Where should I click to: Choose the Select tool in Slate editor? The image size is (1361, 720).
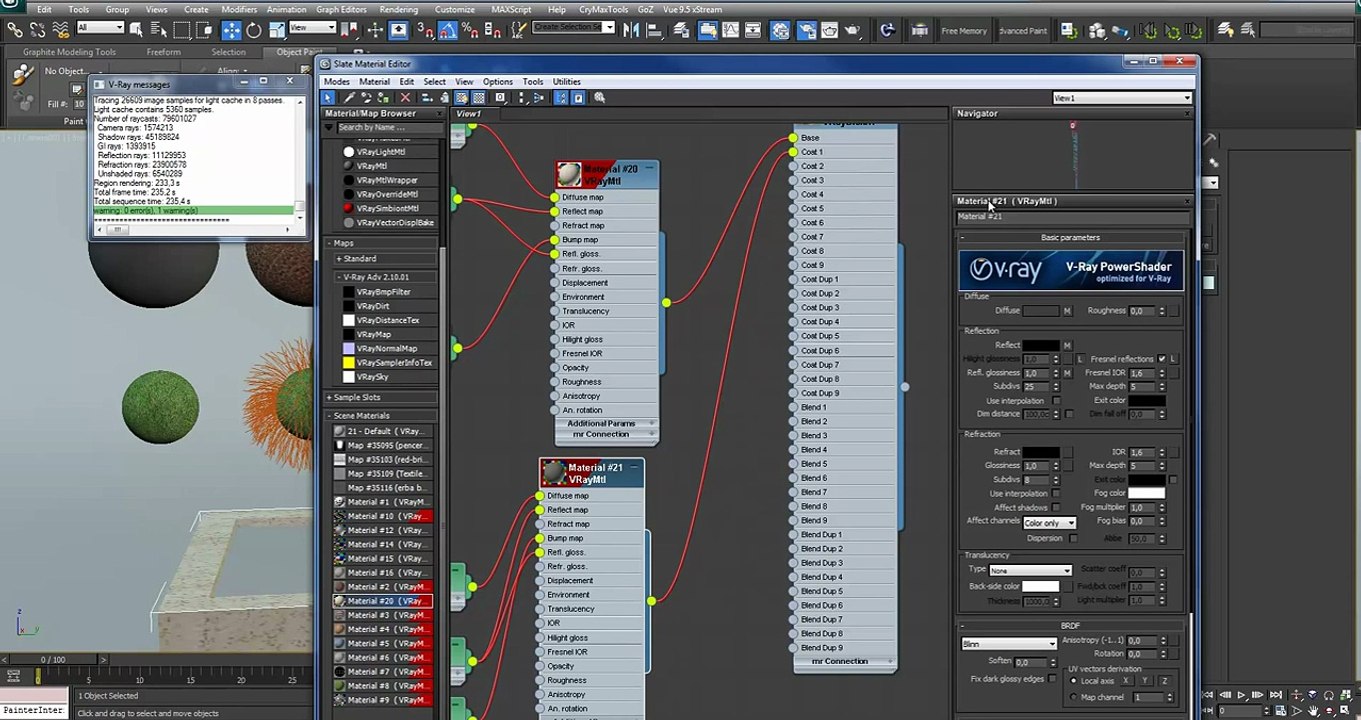coord(328,98)
